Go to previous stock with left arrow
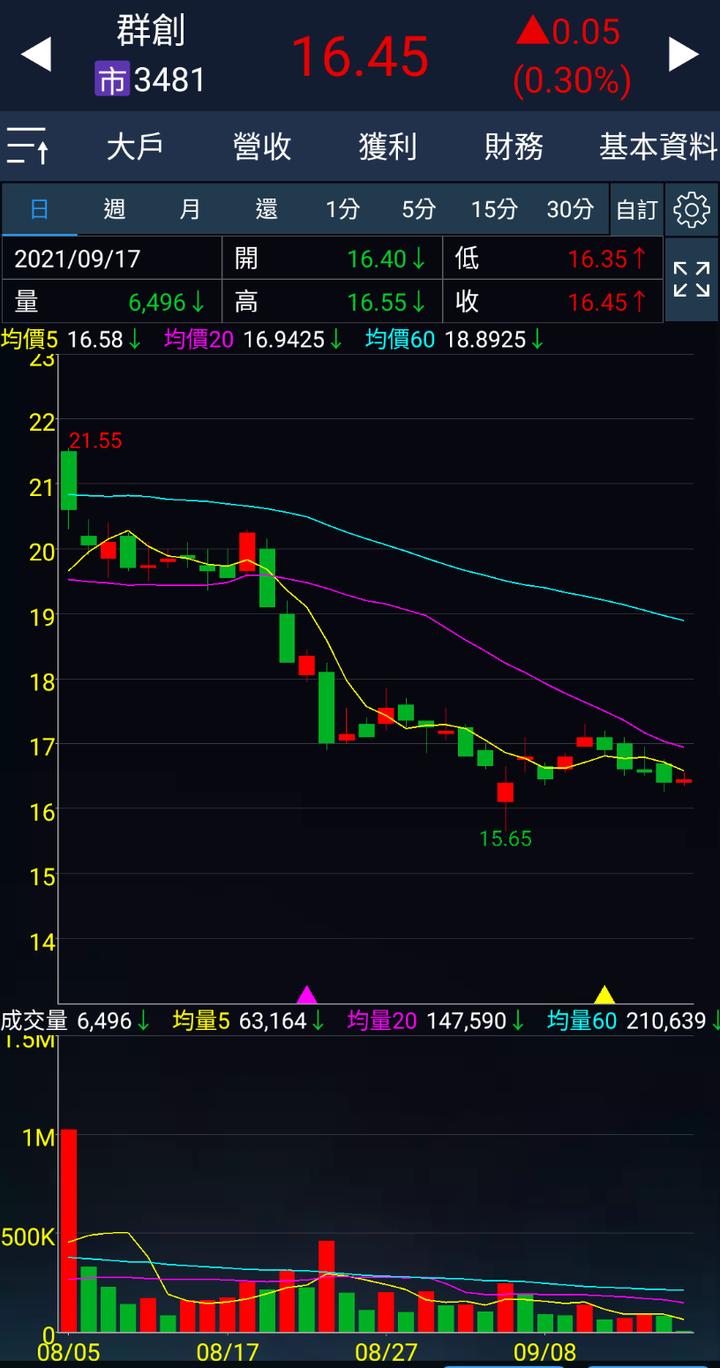Image resolution: width=720 pixels, height=1368 pixels. (36, 54)
